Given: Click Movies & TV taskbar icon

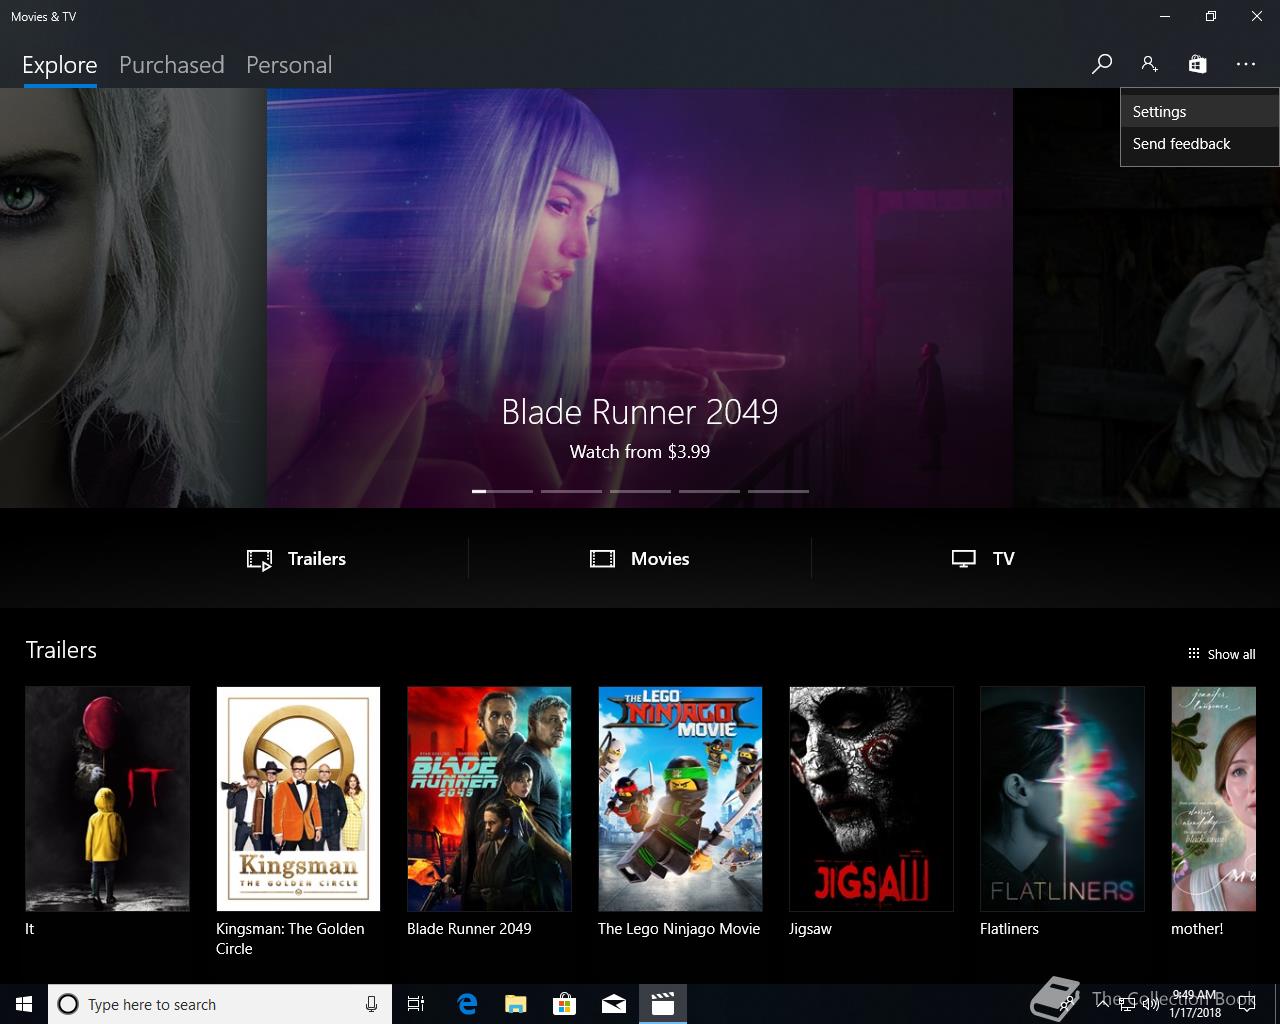Looking at the screenshot, I should click(x=663, y=1004).
